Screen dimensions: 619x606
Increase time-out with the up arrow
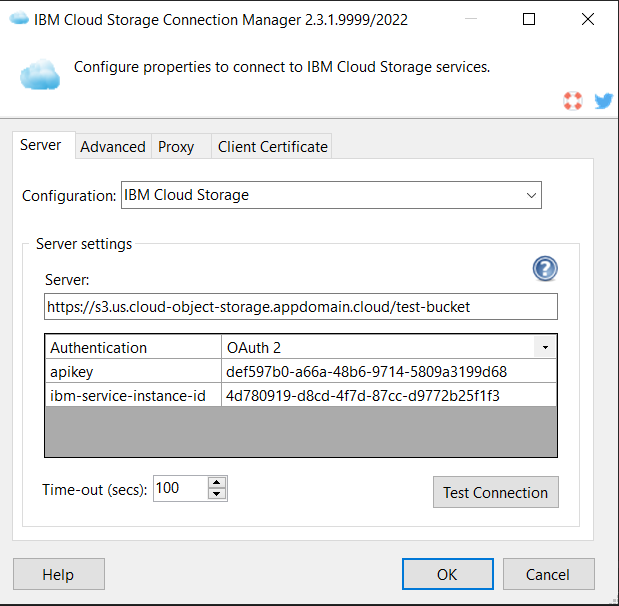(217, 482)
